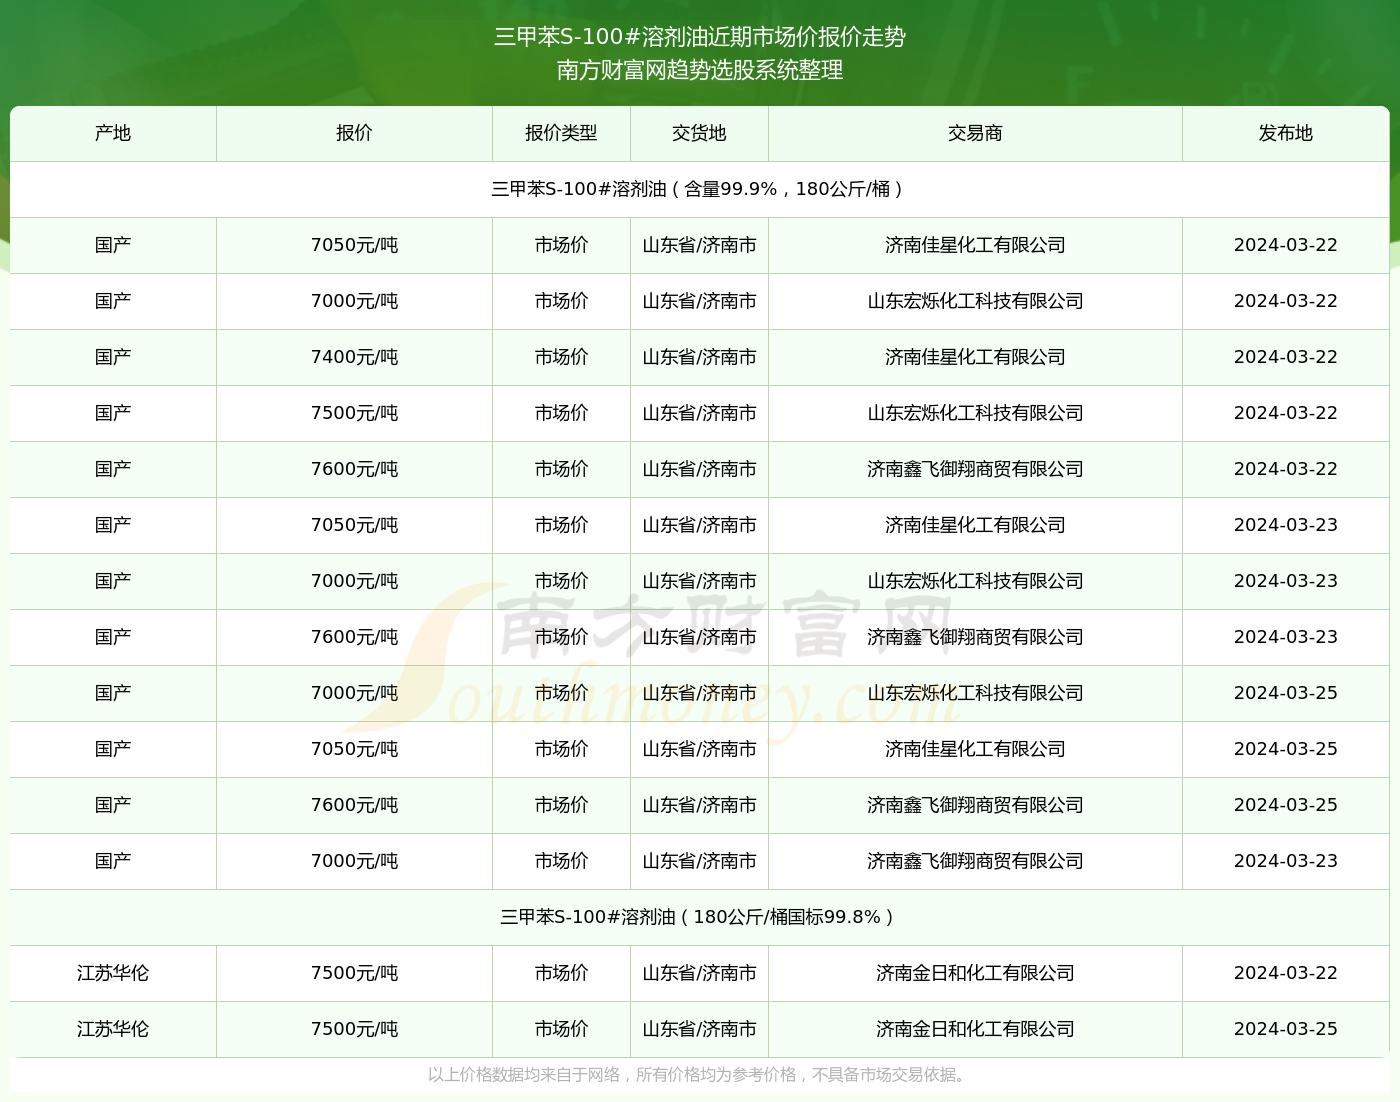
Task: Click 7000元/吨 in the 山东宏烁 2024-03-23 row
Action: (354, 581)
